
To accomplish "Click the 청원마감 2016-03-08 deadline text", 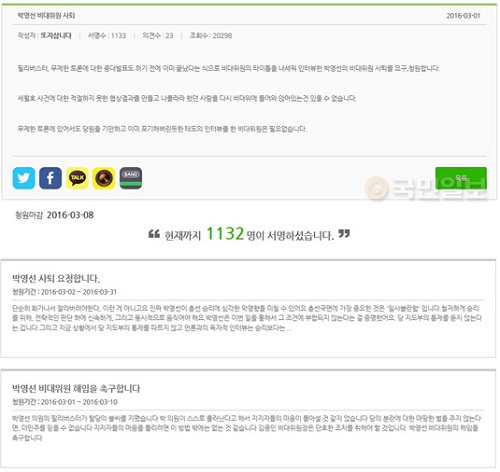I will (54, 215).
